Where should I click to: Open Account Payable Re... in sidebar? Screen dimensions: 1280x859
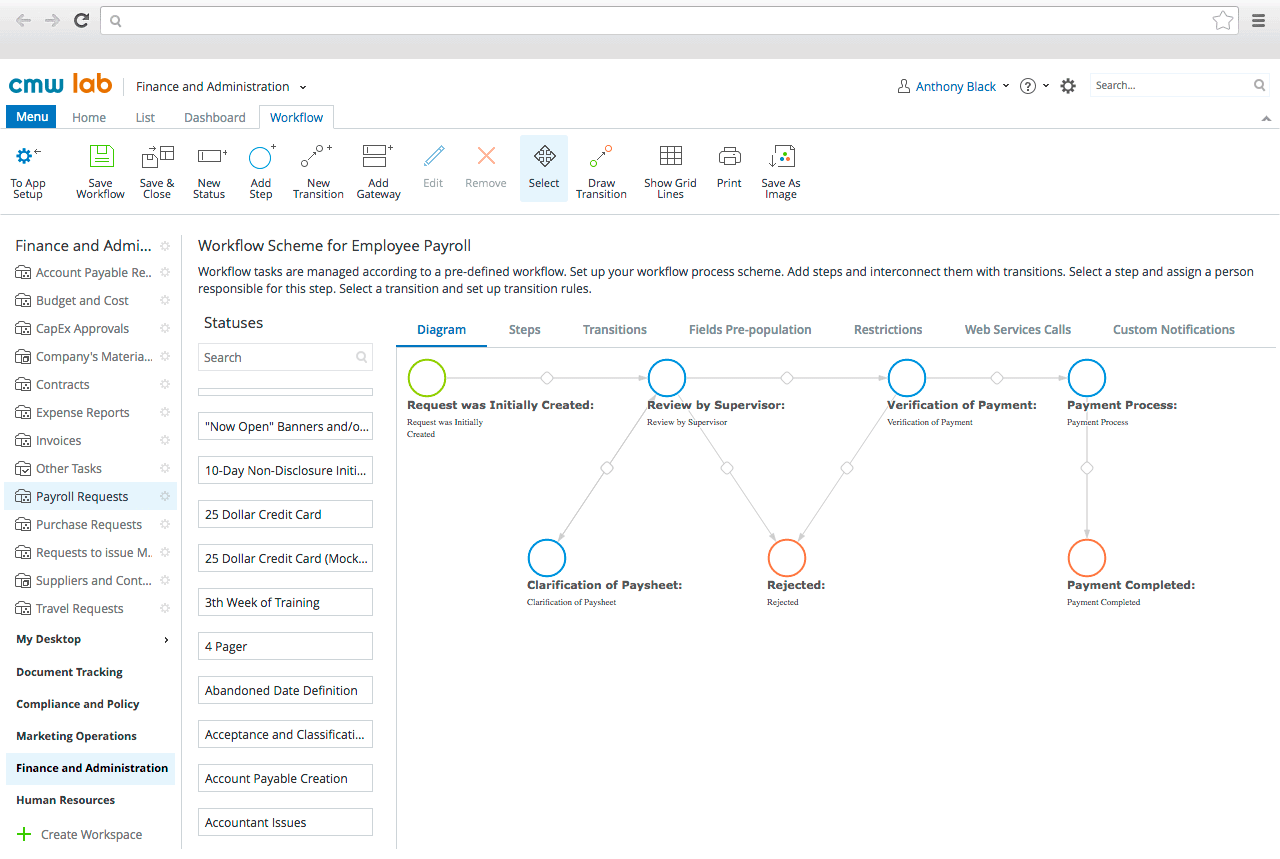point(94,273)
